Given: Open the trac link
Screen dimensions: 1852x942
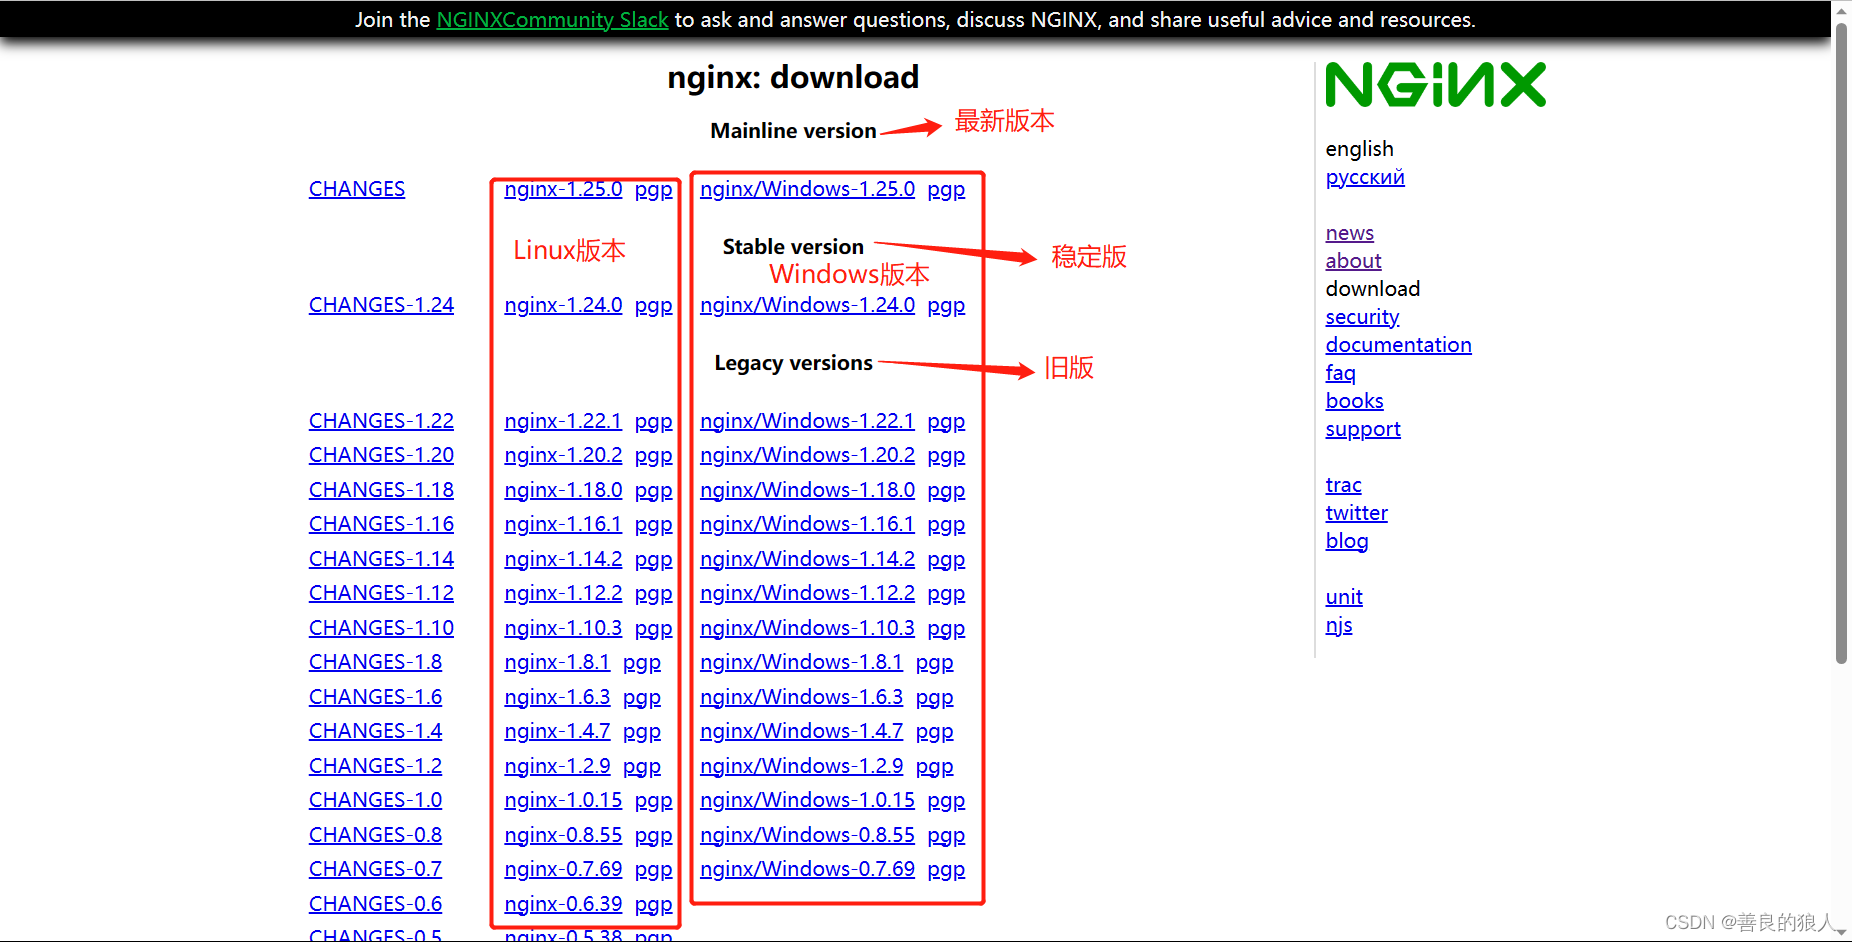Looking at the screenshot, I should (1343, 485).
